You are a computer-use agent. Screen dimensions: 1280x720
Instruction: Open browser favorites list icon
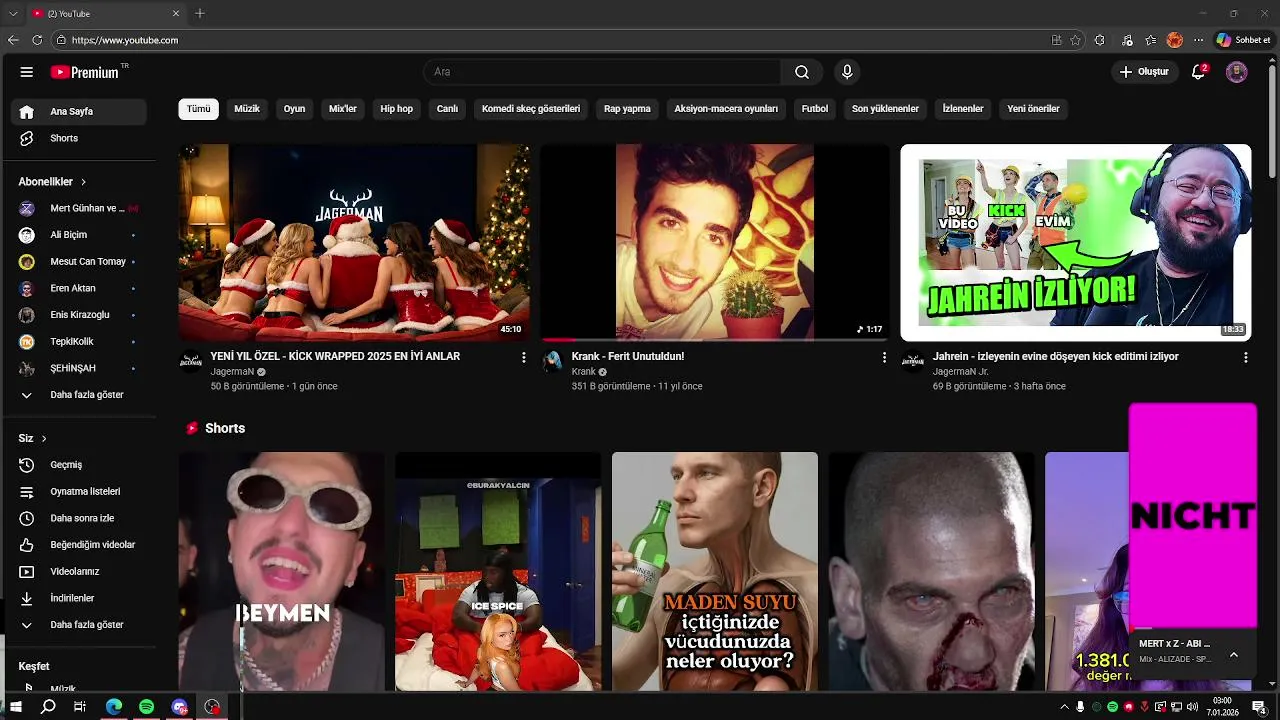[x=1151, y=40]
